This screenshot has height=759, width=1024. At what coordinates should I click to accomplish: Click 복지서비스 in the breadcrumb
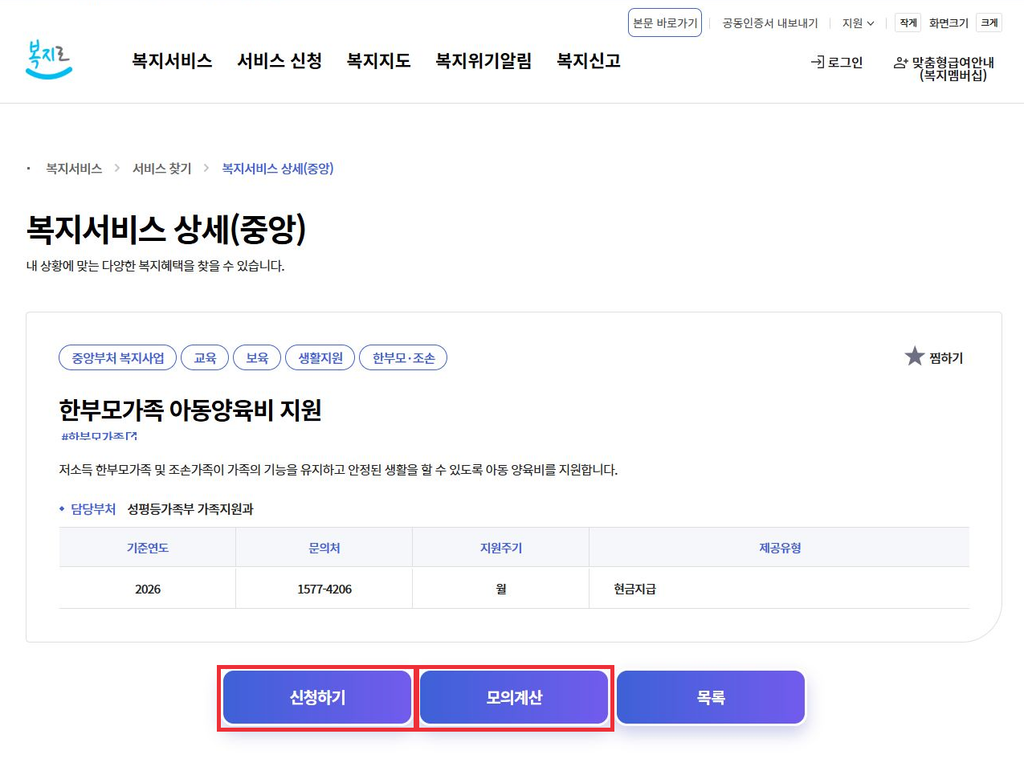tap(74, 169)
